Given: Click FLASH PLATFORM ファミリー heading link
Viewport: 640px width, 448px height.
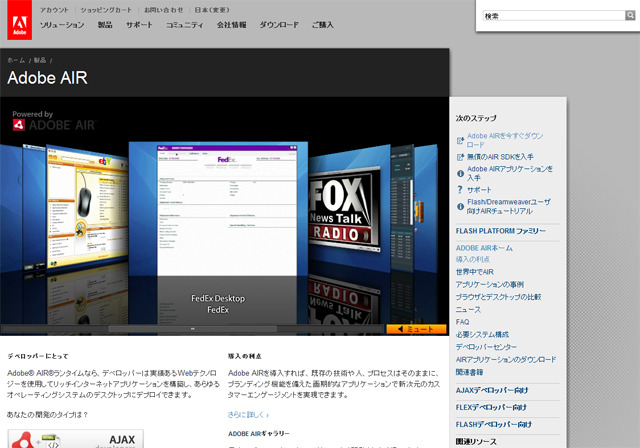Looking at the screenshot, I should (x=500, y=231).
